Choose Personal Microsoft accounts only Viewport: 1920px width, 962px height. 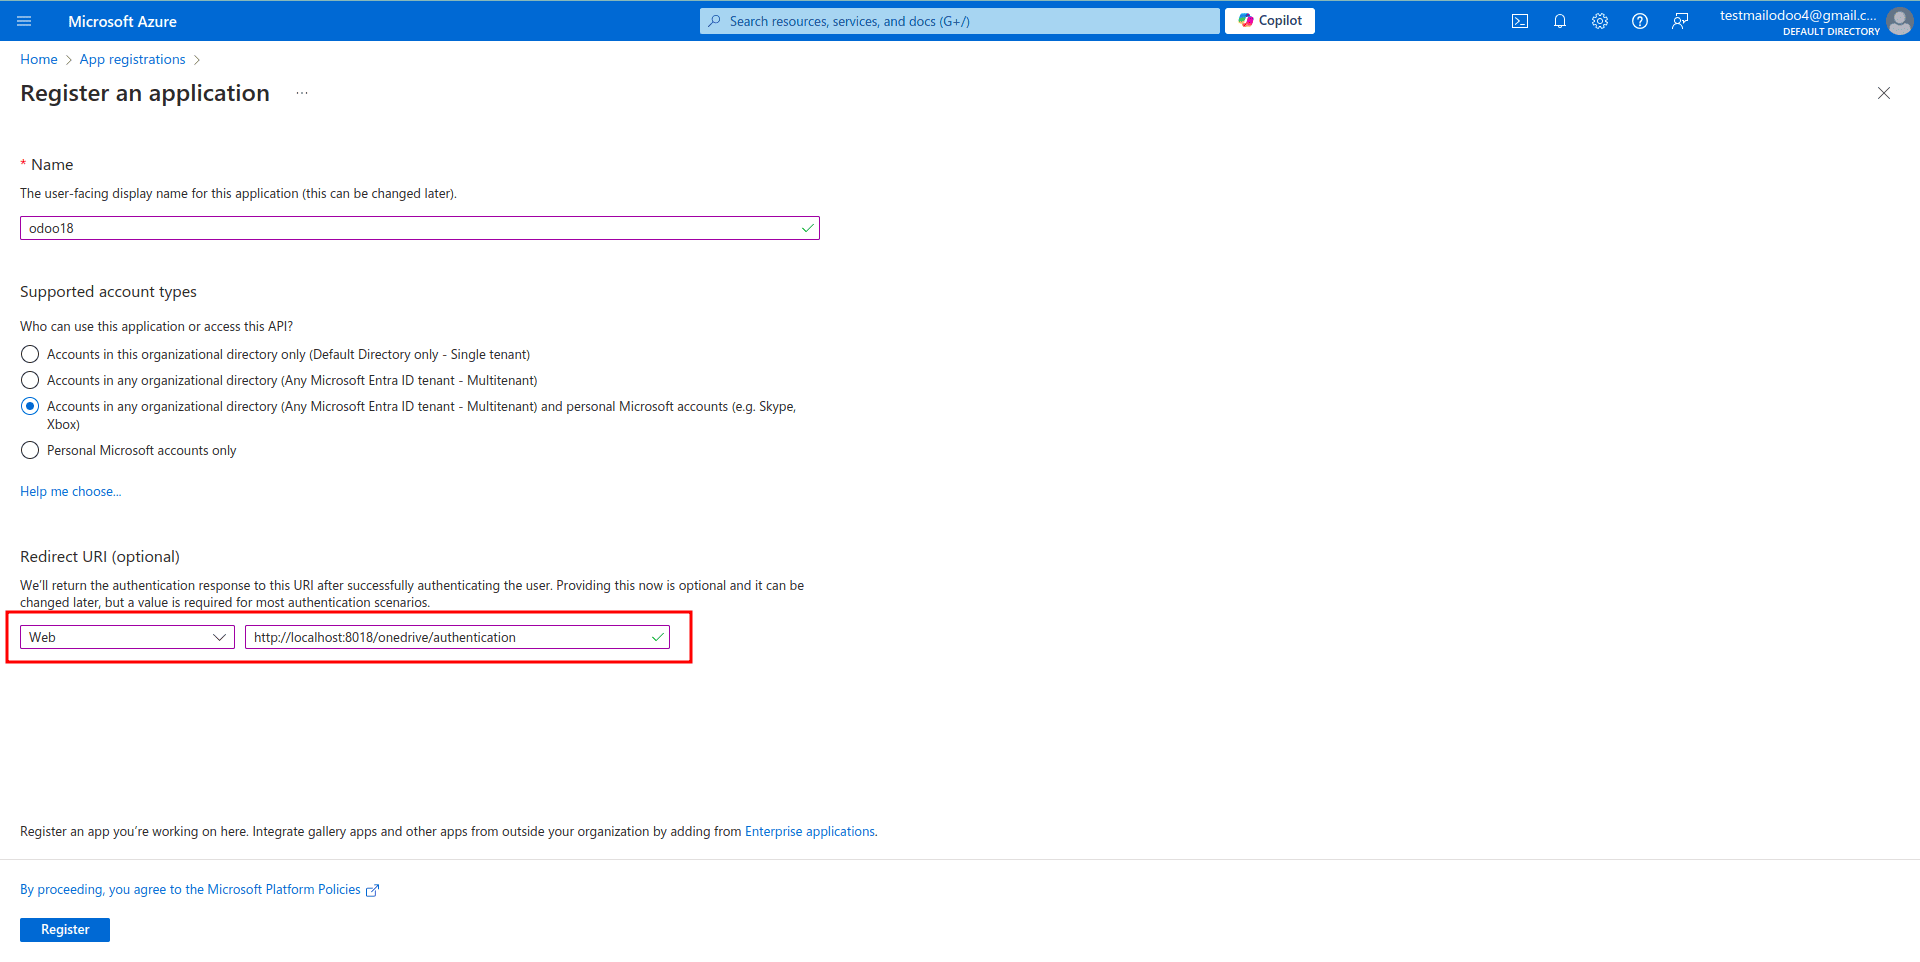[30, 450]
